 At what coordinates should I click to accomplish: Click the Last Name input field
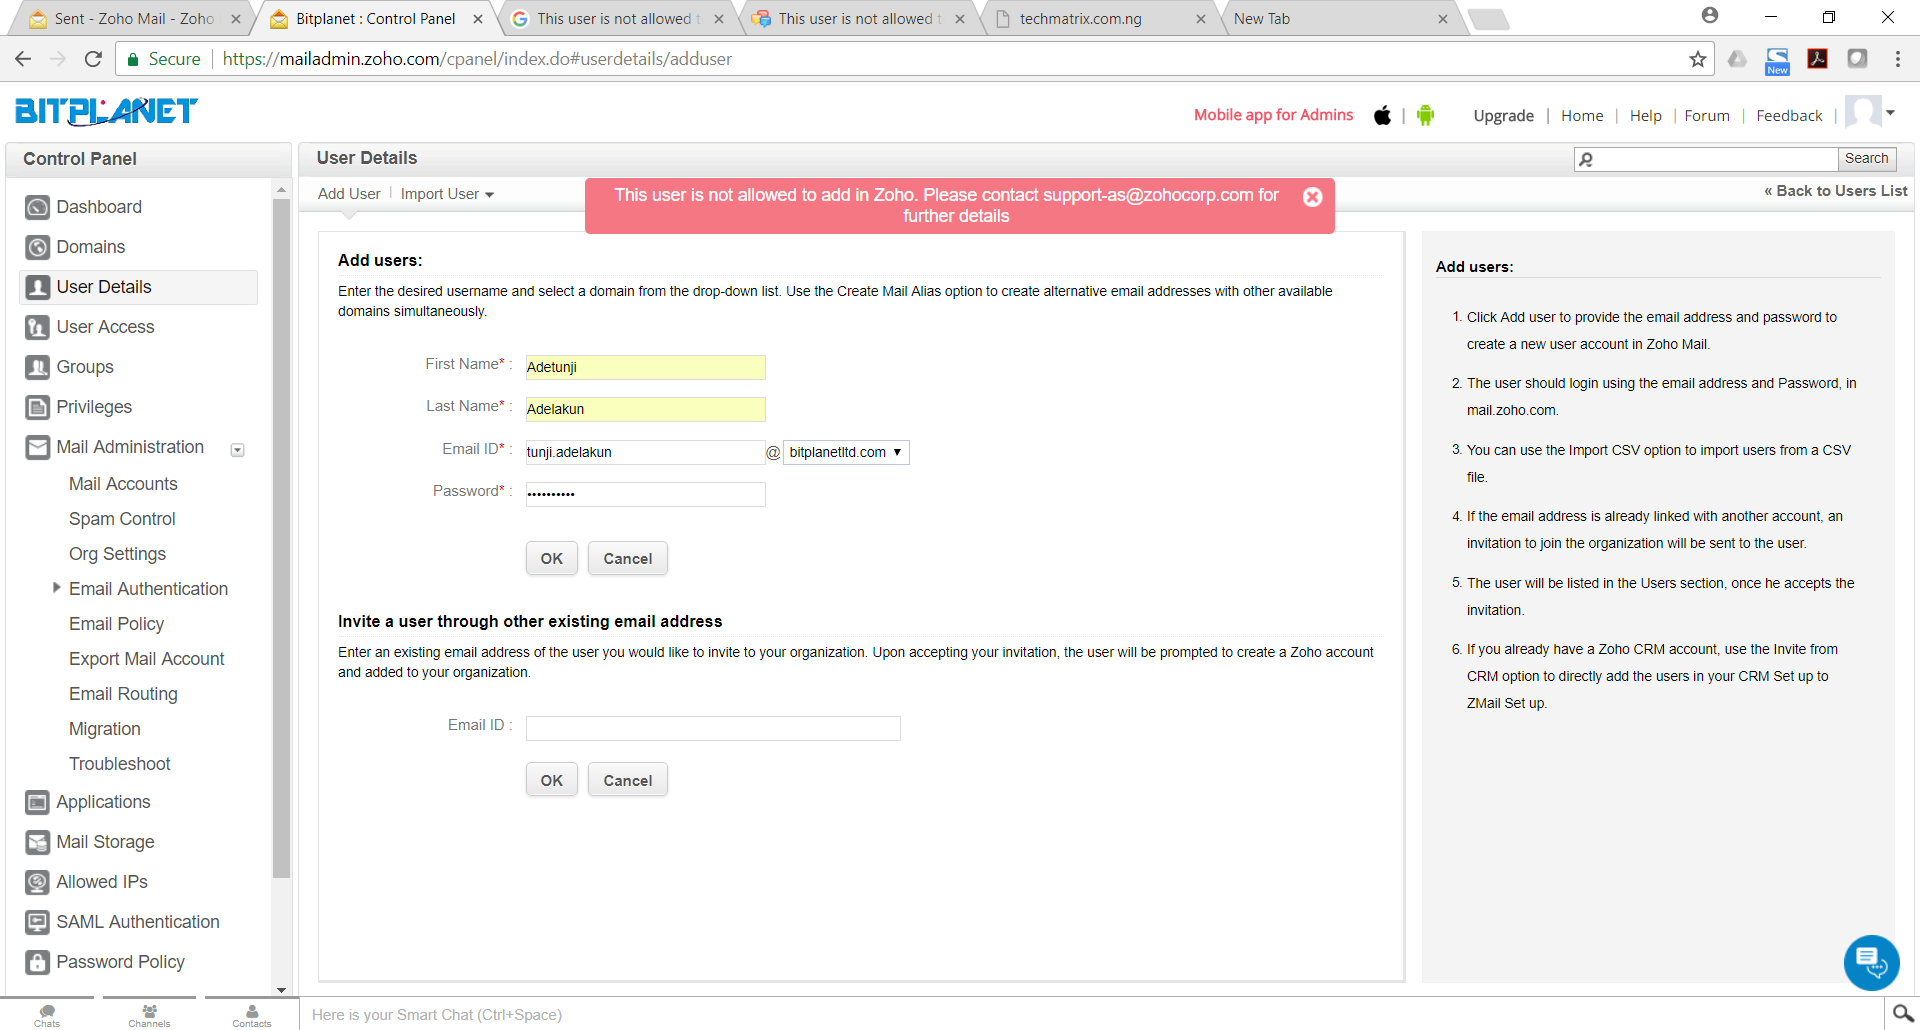646,409
